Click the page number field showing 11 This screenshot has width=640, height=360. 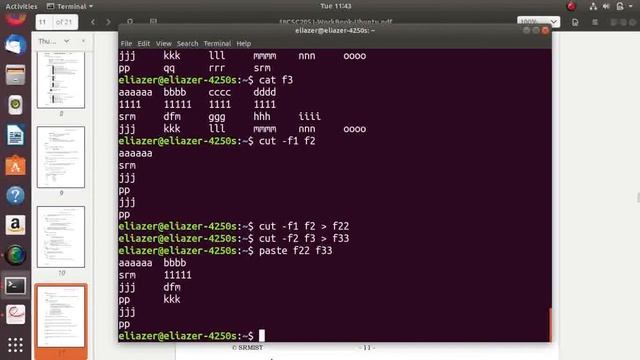coord(44,22)
